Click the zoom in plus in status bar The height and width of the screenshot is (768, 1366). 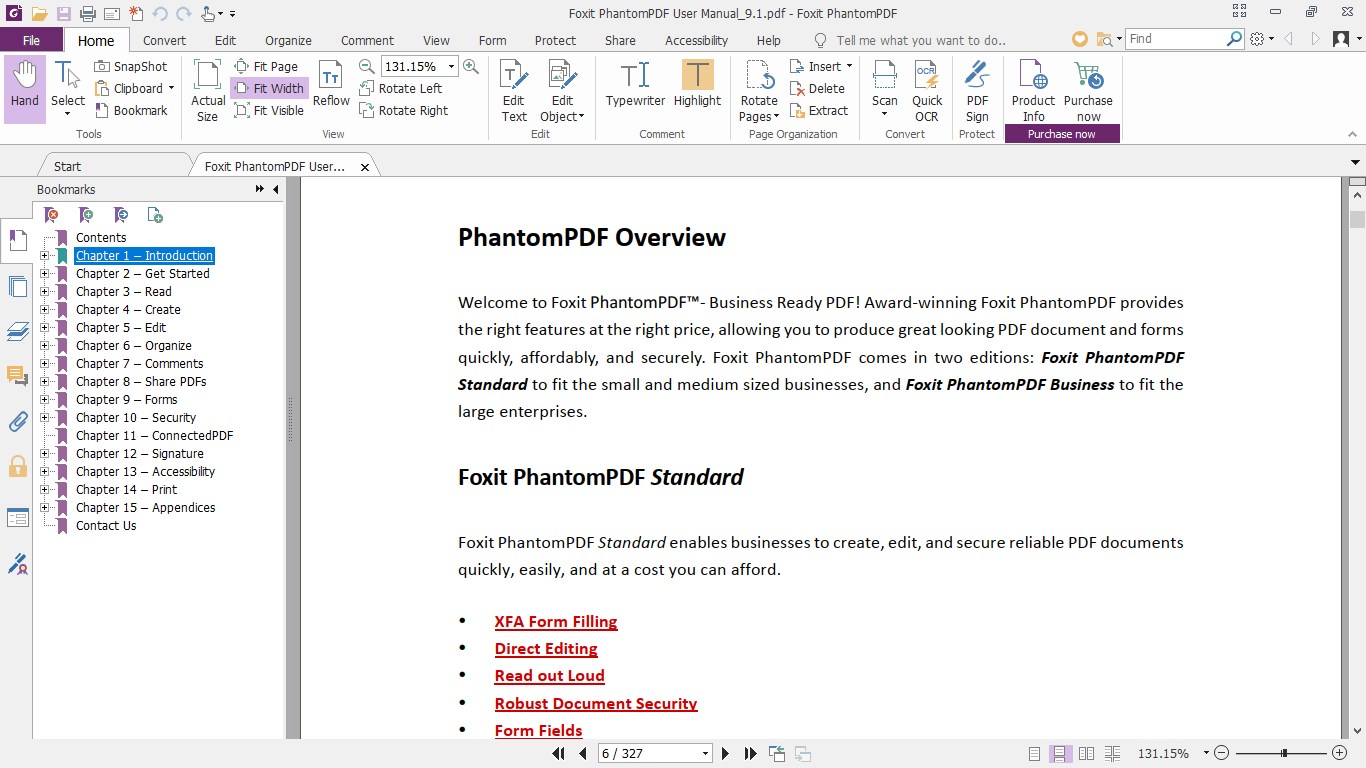click(x=1340, y=753)
